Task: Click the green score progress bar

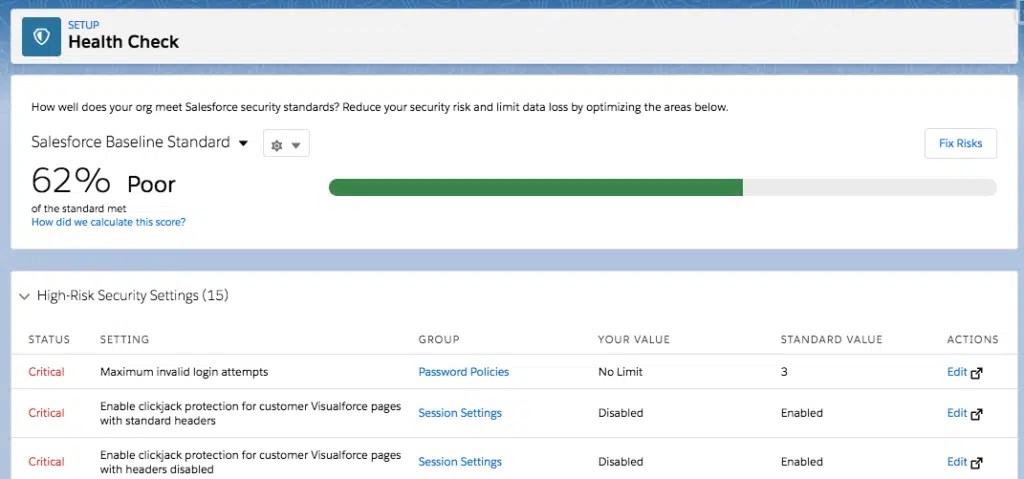Action: pyautogui.click(x=536, y=188)
